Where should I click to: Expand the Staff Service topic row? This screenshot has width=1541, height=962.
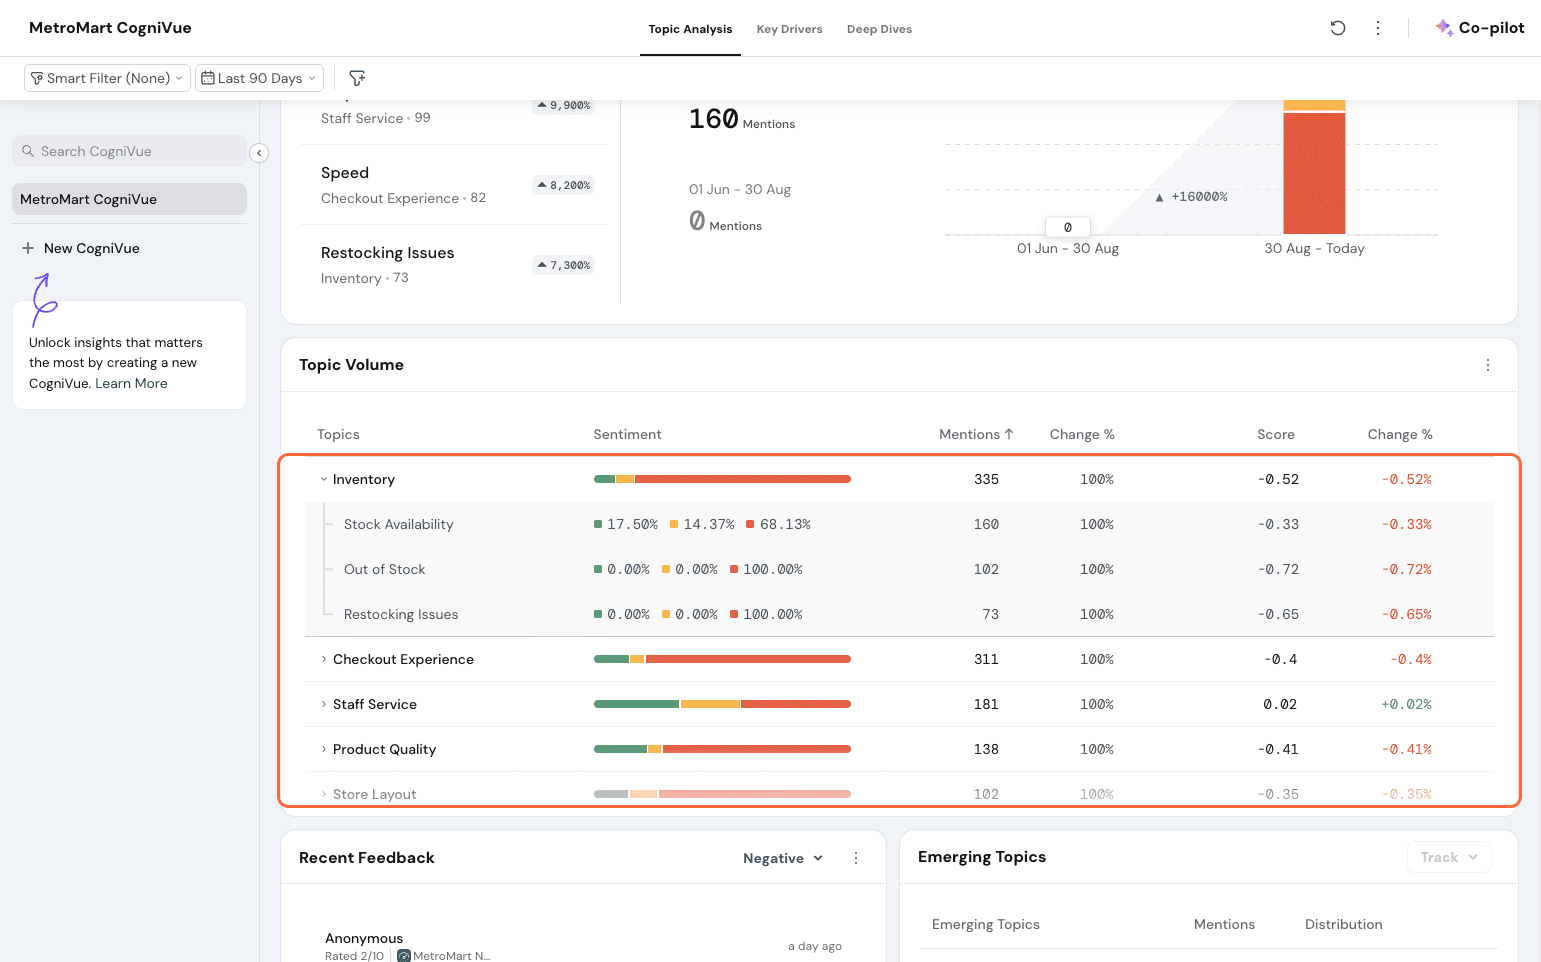(324, 704)
